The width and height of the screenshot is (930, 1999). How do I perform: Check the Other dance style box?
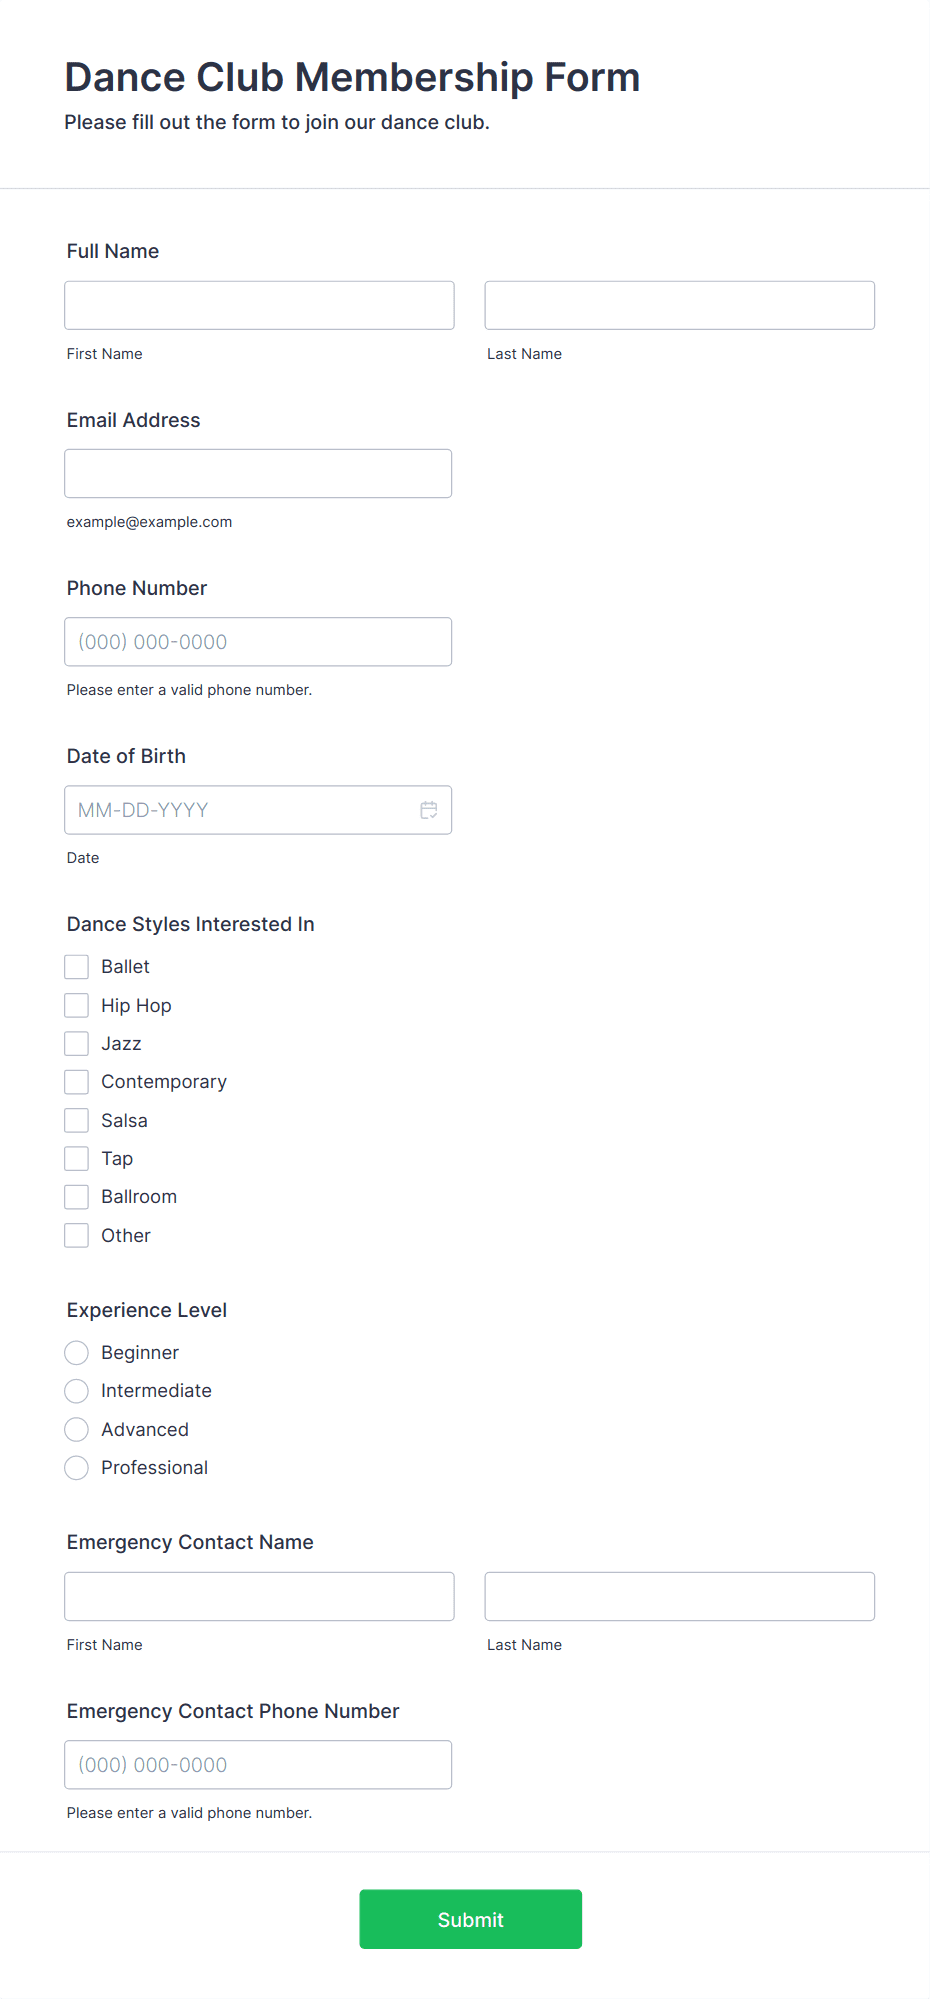click(x=76, y=1236)
